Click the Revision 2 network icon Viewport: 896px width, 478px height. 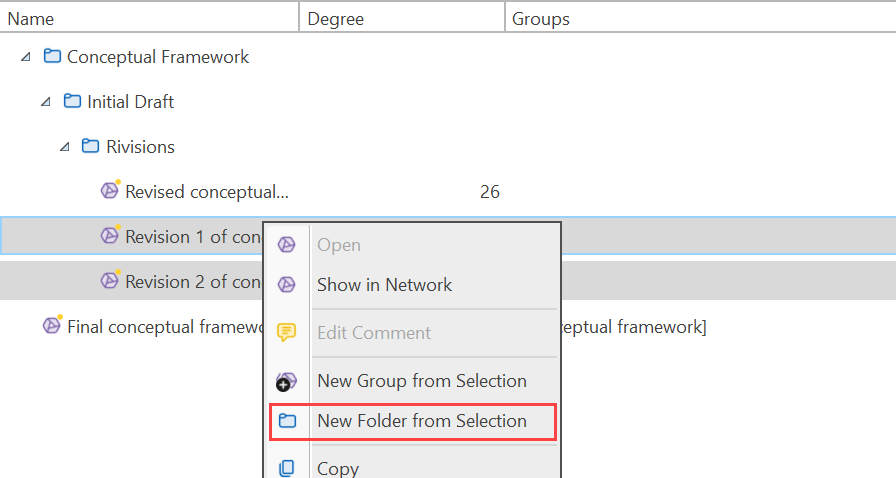tap(110, 281)
